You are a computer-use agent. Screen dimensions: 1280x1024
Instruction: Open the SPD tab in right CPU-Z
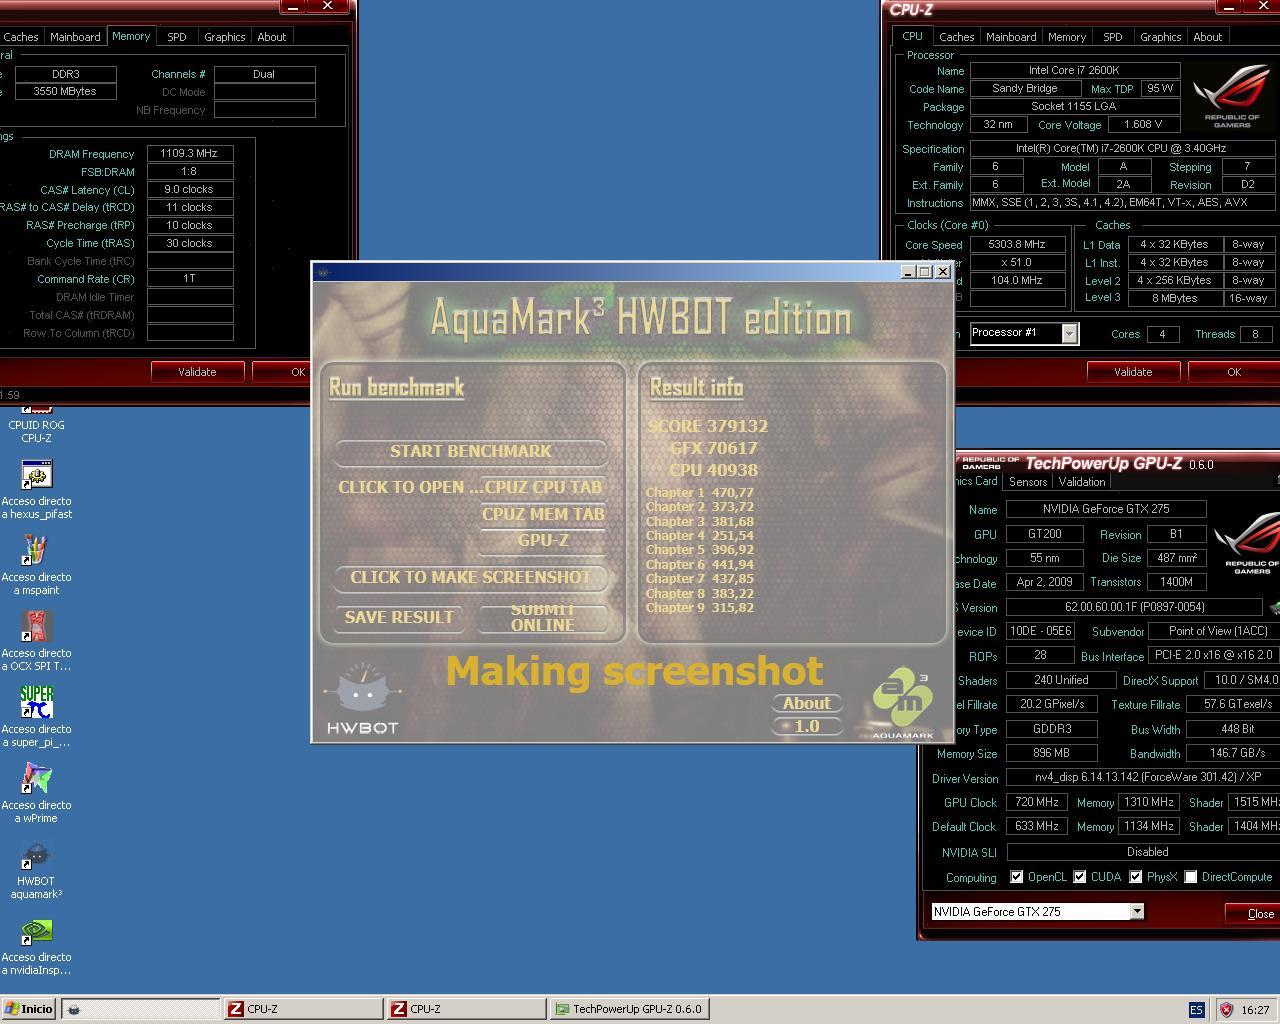(1113, 37)
